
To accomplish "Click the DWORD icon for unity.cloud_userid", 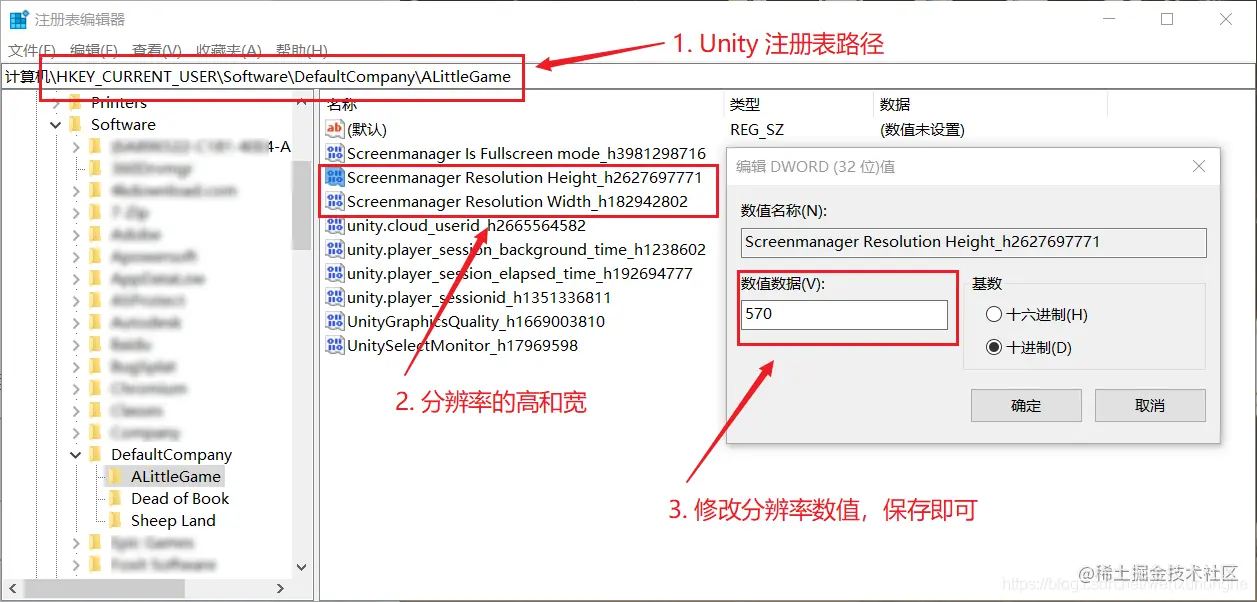I will [x=334, y=226].
